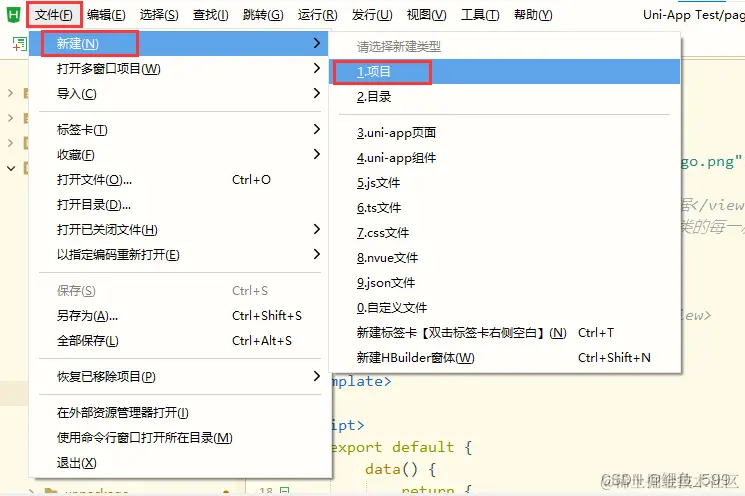745x496 pixels.
Task: Select 2.目录 in the new submenu
Action: pos(505,97)
